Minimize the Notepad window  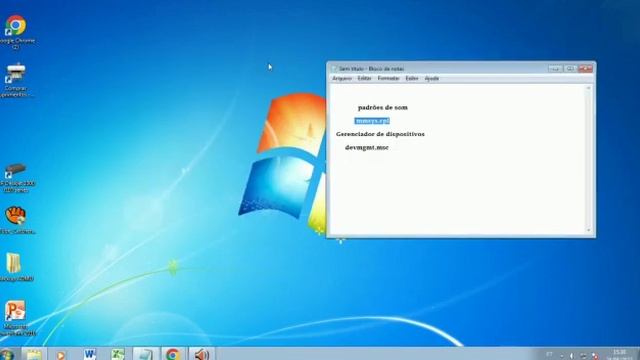[x=555, y=69]
